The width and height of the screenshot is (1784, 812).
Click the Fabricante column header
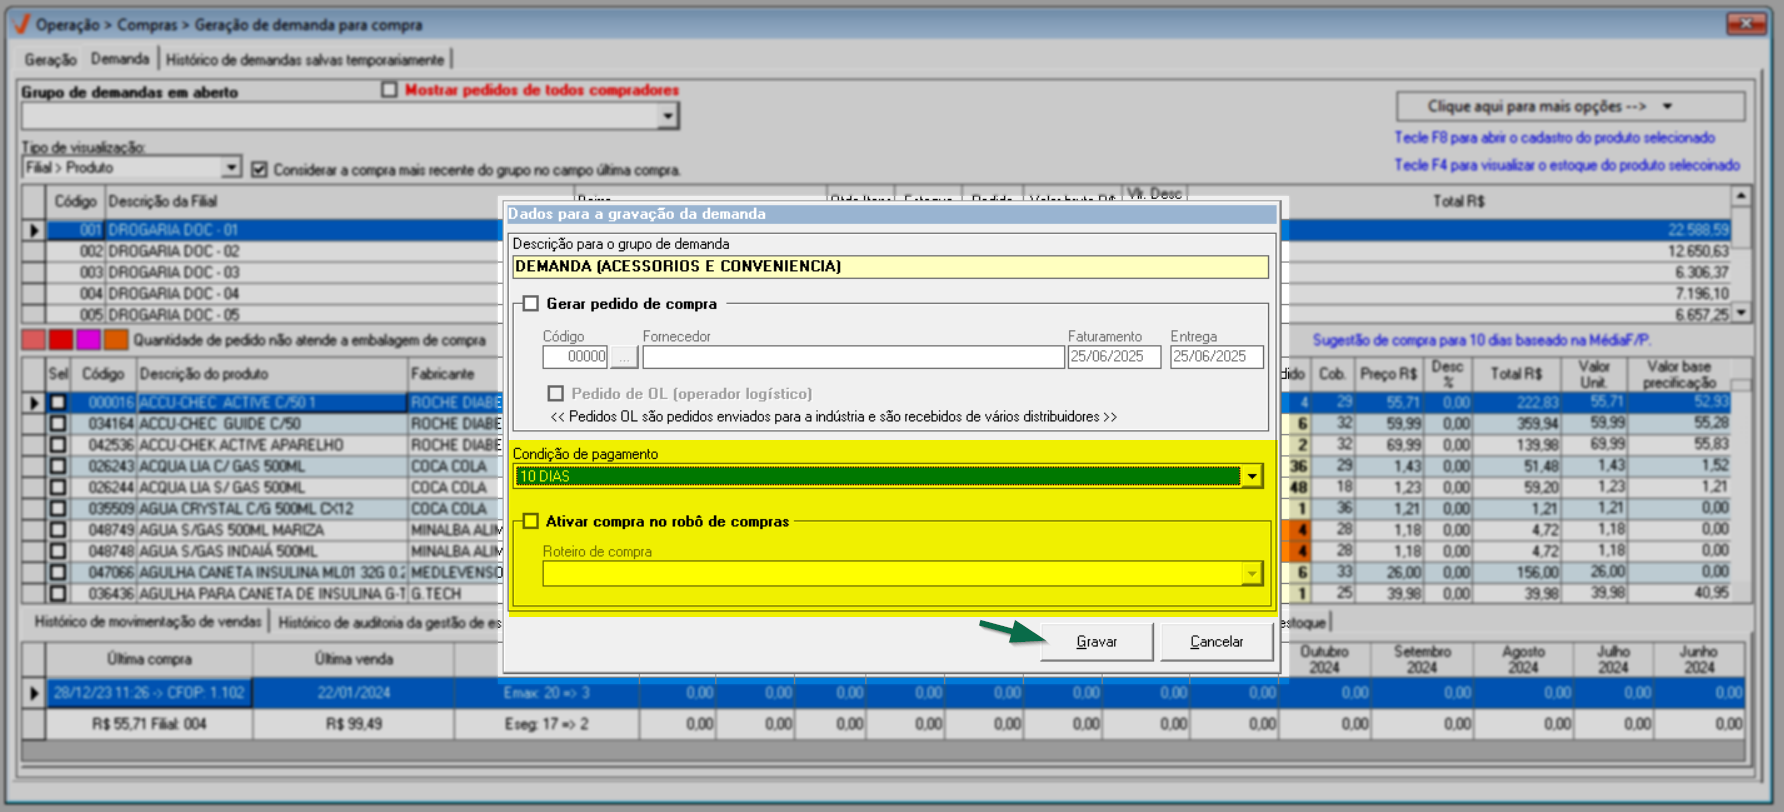pyautogui.click(x=455, y=374)
